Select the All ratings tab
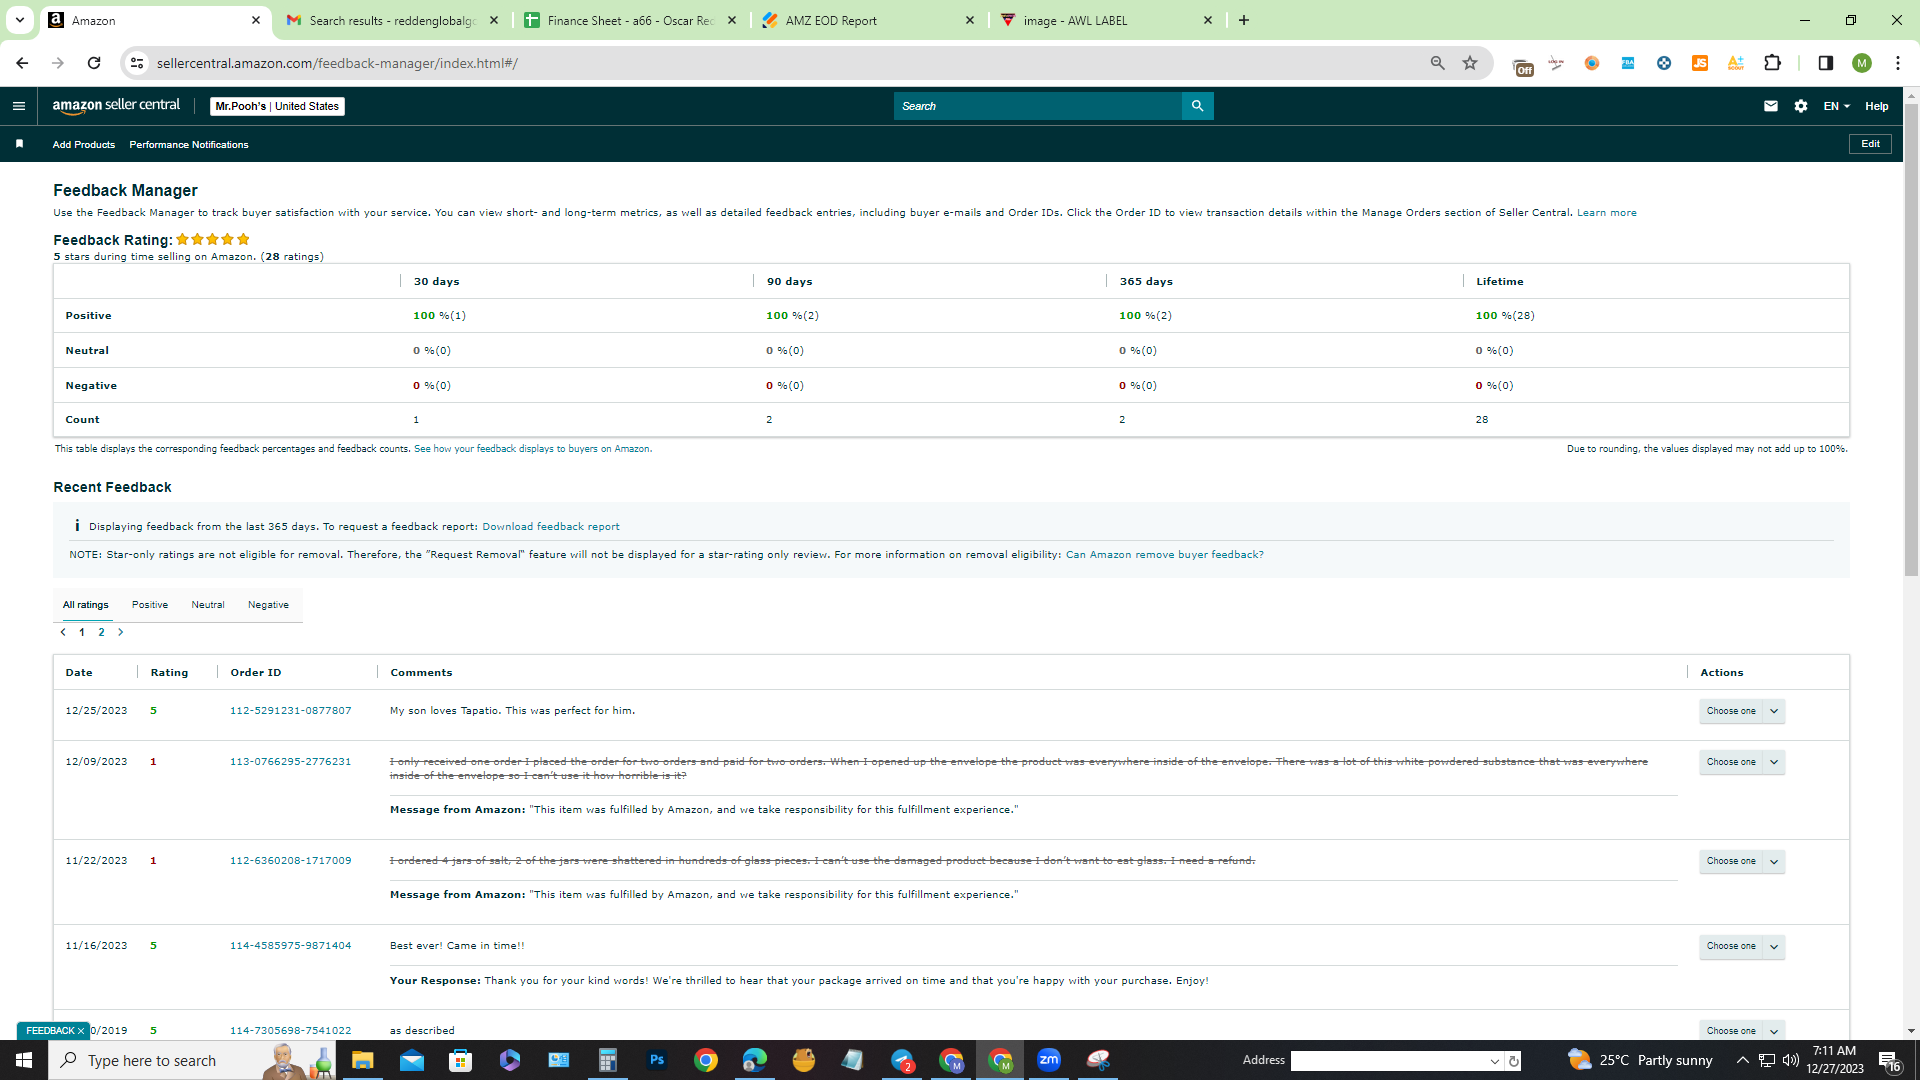 click(x=86, y=605)
